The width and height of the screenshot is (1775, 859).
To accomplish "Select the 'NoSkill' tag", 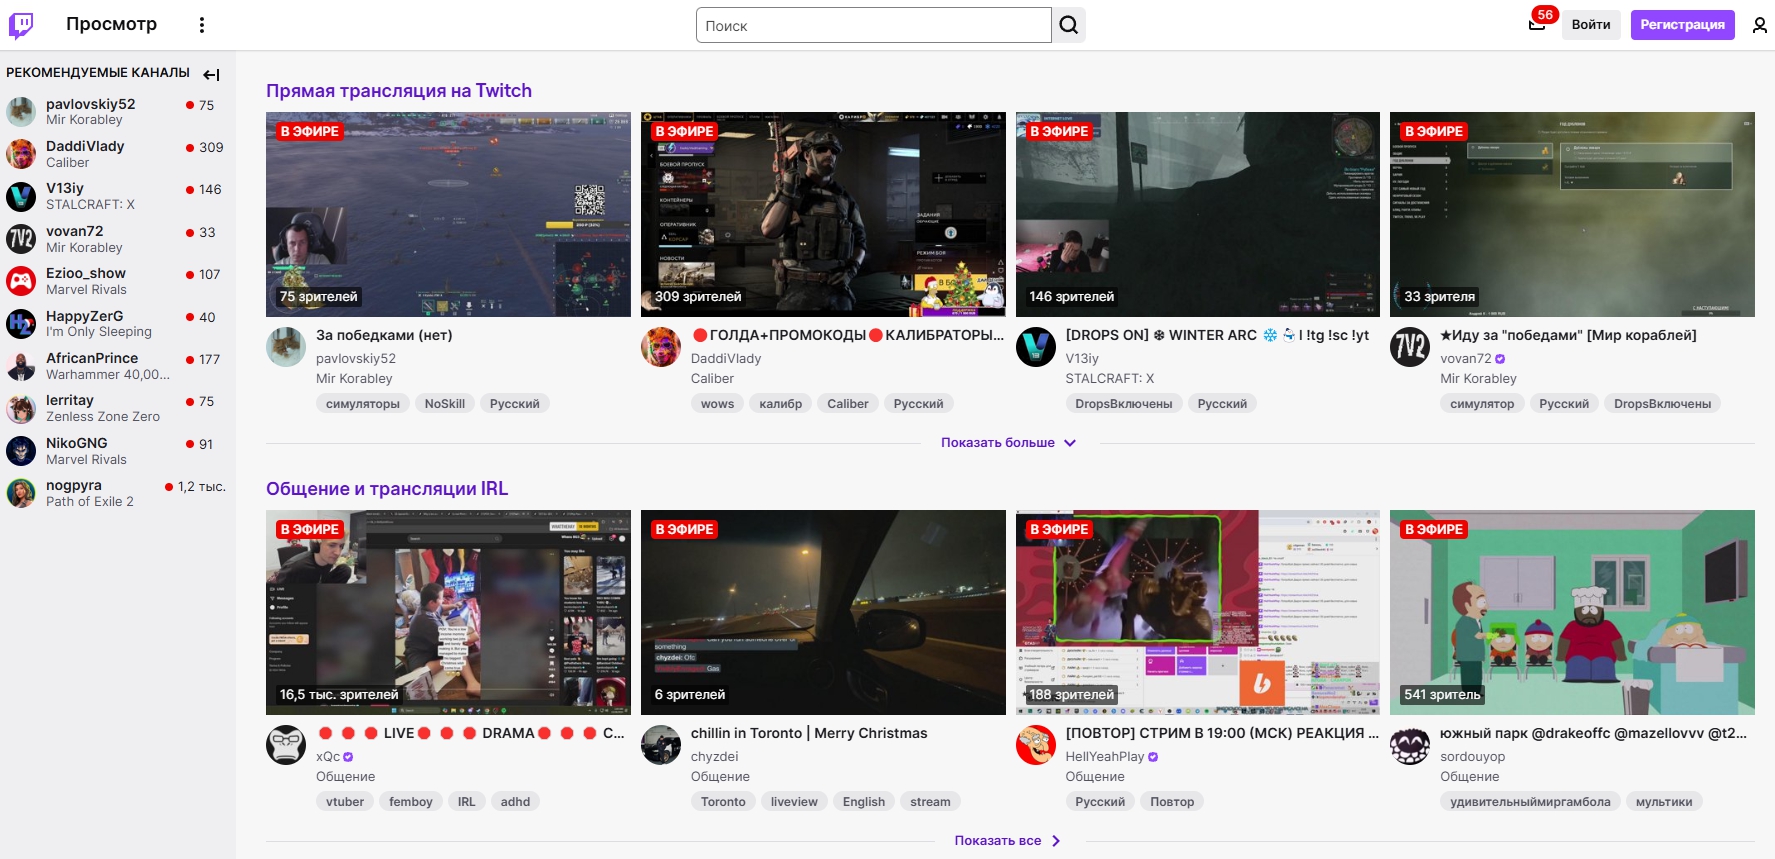I will 445,404.
